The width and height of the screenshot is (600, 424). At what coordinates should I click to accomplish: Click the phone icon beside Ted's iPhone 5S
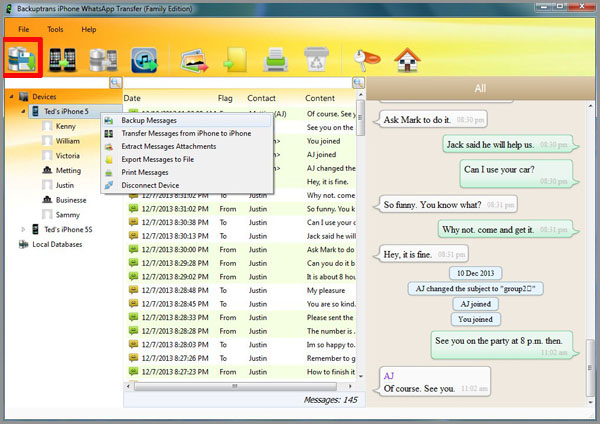(x=36, y=229)
